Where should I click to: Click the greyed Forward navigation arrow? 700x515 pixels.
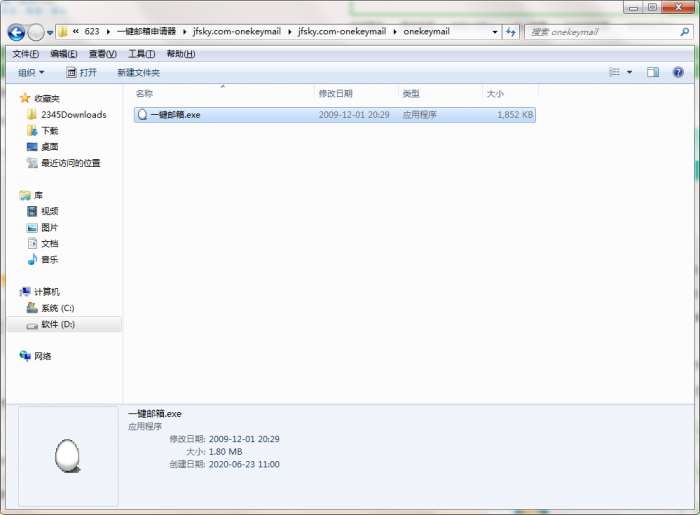(x=36, y=32)
